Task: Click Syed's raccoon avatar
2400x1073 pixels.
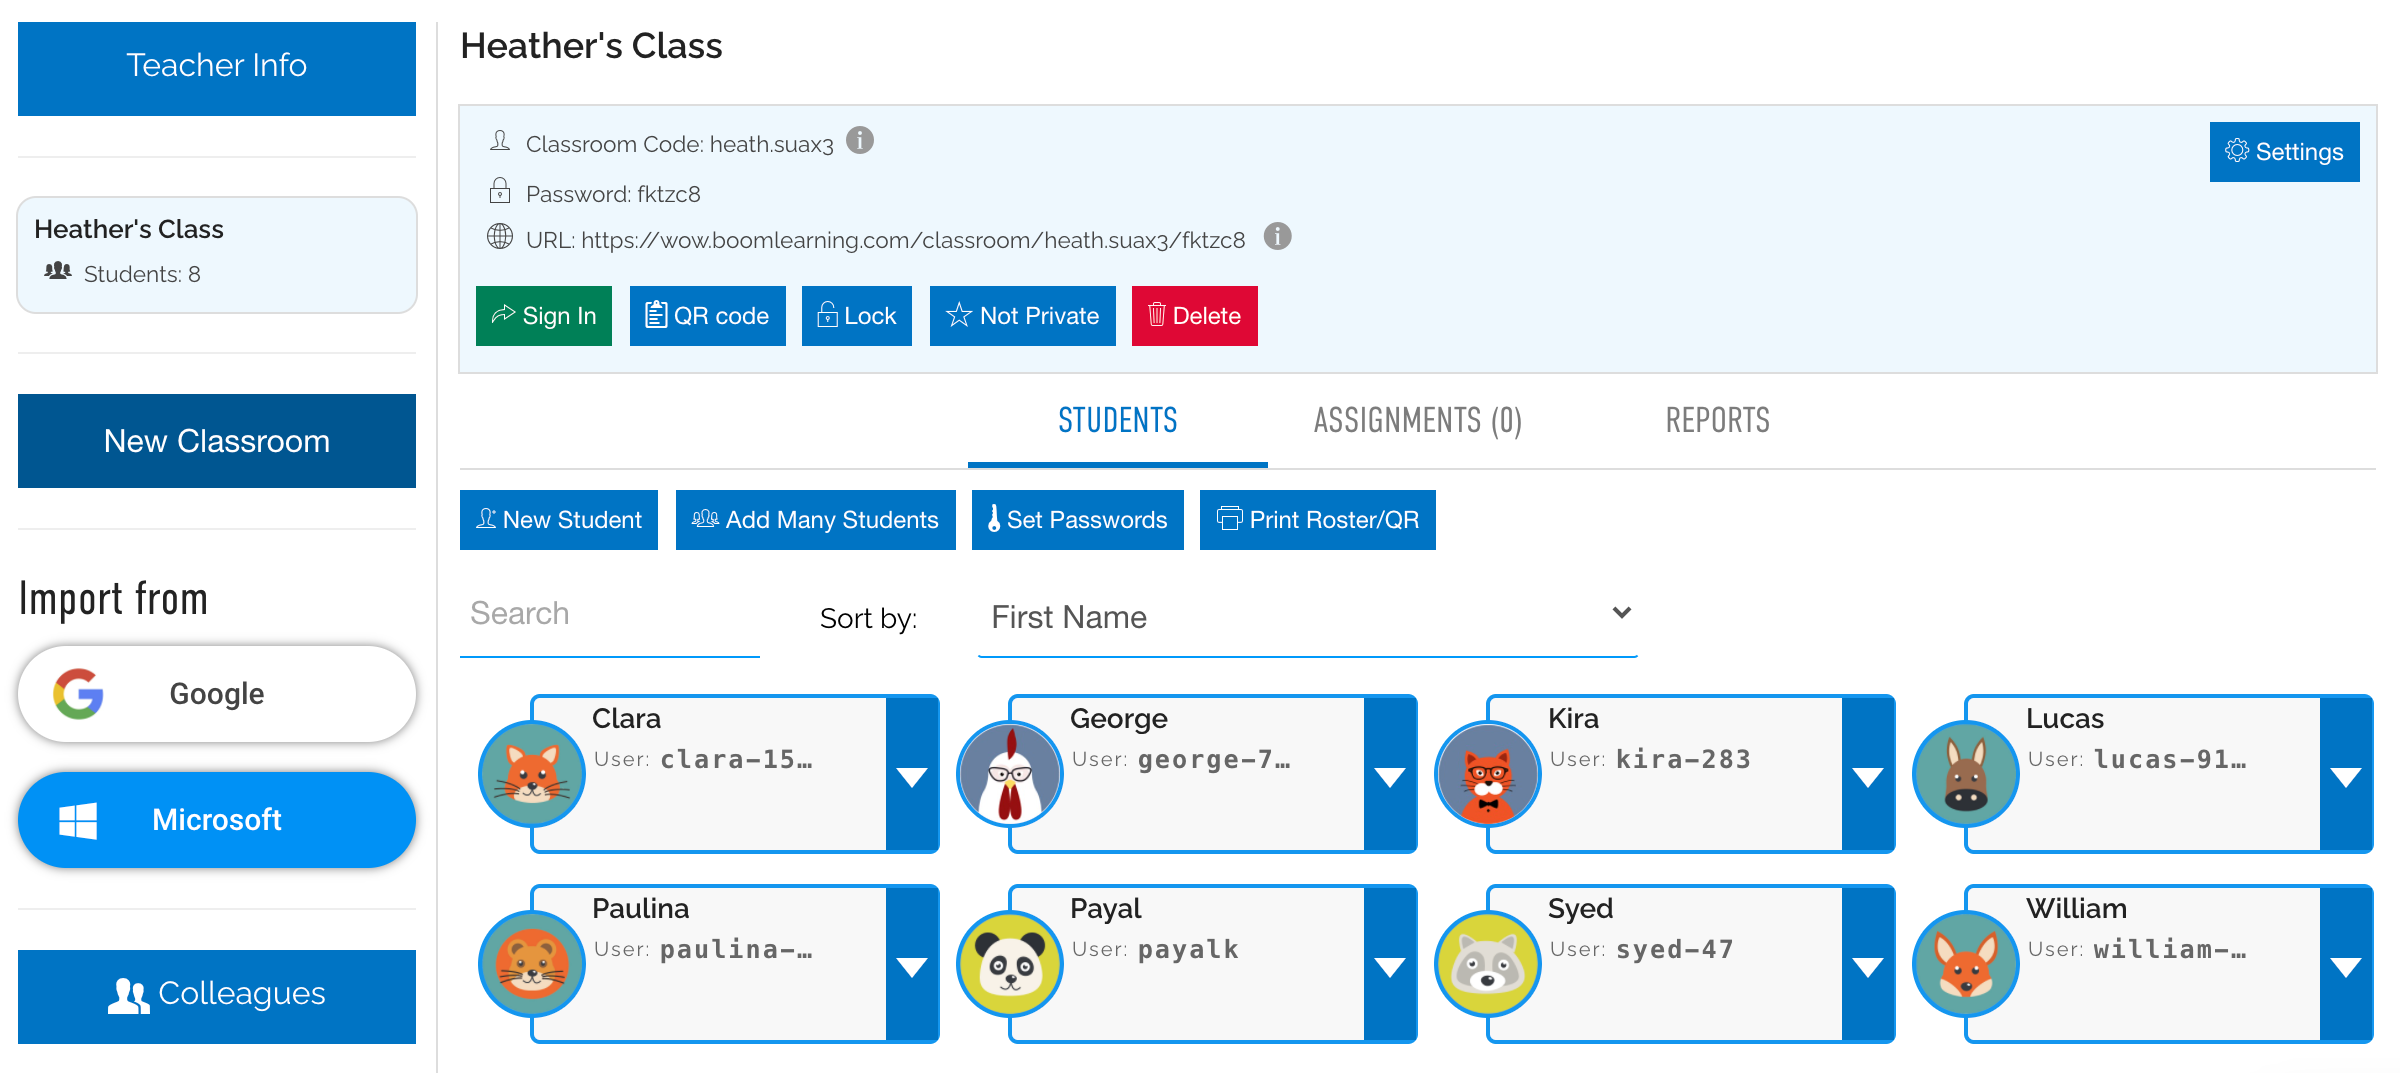Action: [x=1488, y=964]
